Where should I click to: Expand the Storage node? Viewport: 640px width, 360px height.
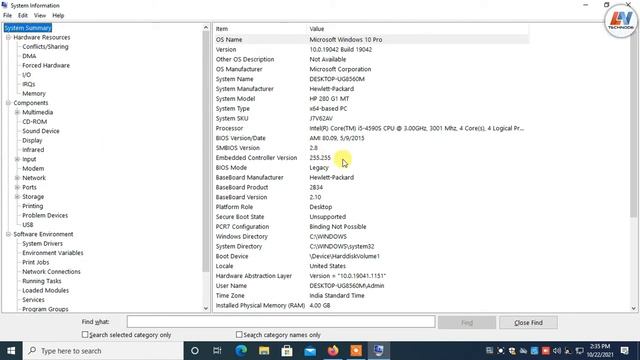coord(17,197)
